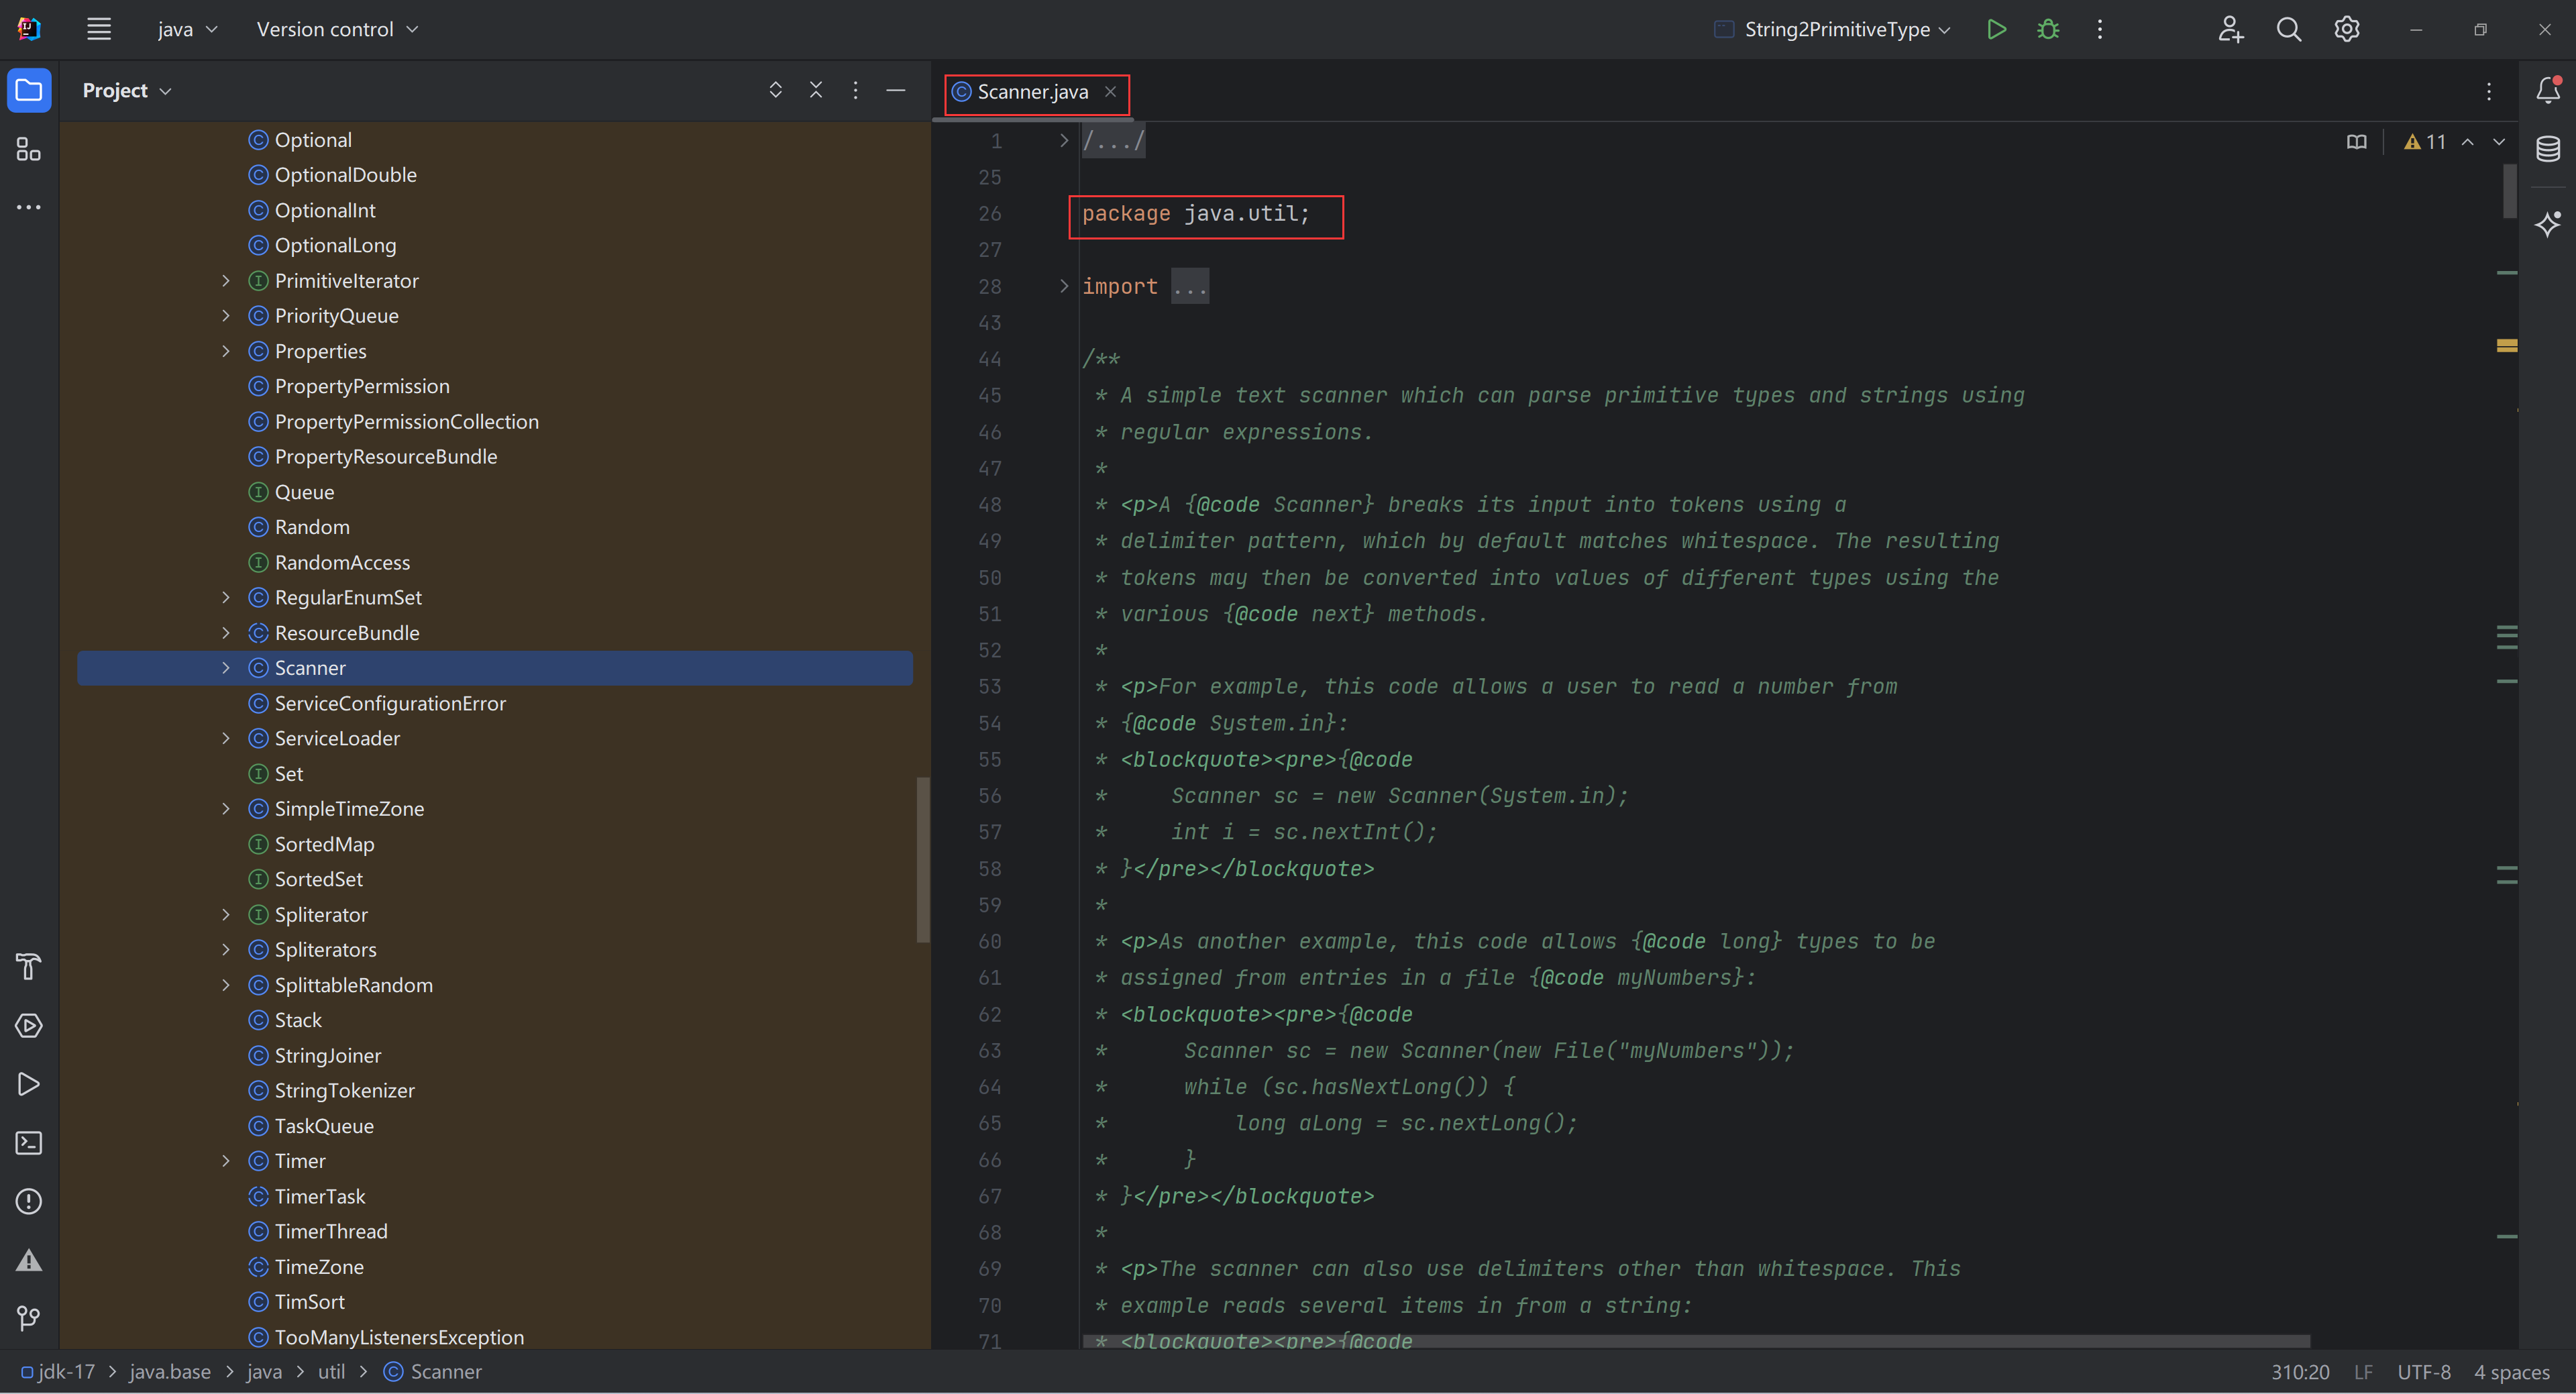The image size is (2576, 1394).
Task: Click util breadcrumb
Action: click(331, 1372)
